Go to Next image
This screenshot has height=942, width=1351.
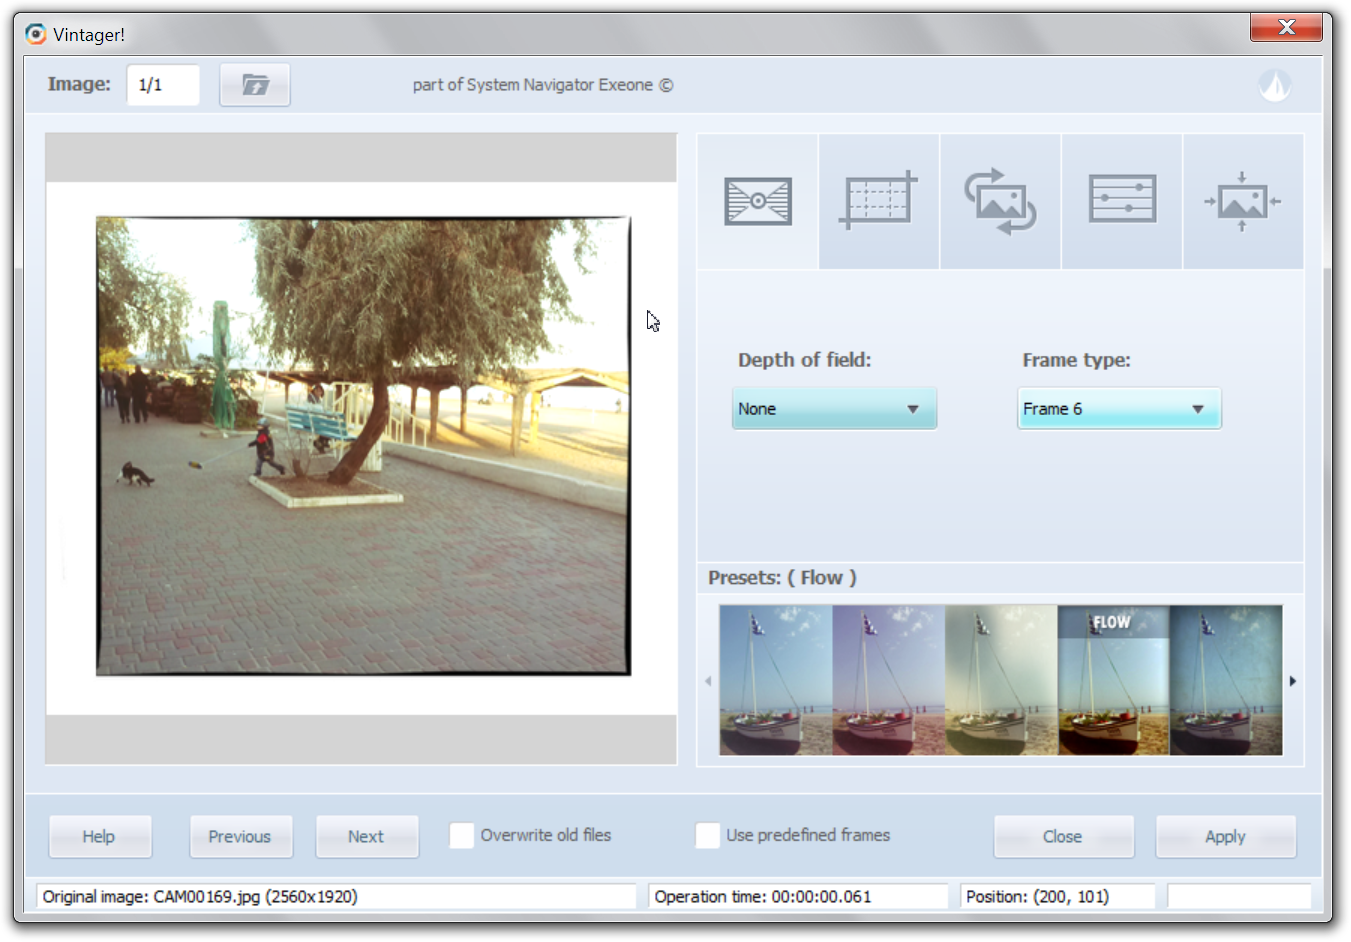367,836
